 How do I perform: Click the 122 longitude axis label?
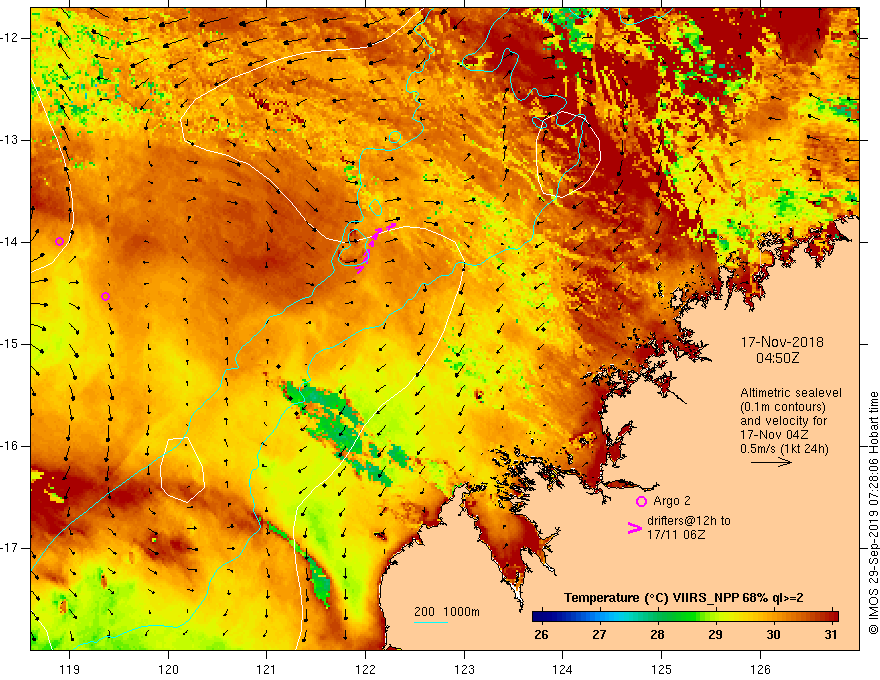pyautogui.click(x=365, y=669)
